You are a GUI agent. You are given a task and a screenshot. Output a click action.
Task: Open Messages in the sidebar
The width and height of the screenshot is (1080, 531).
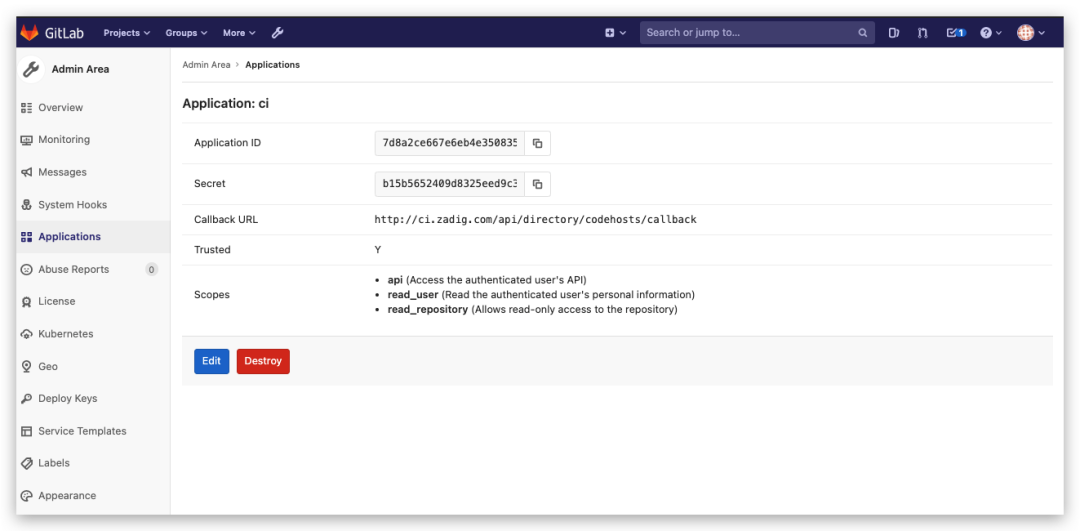pos(93,171)
